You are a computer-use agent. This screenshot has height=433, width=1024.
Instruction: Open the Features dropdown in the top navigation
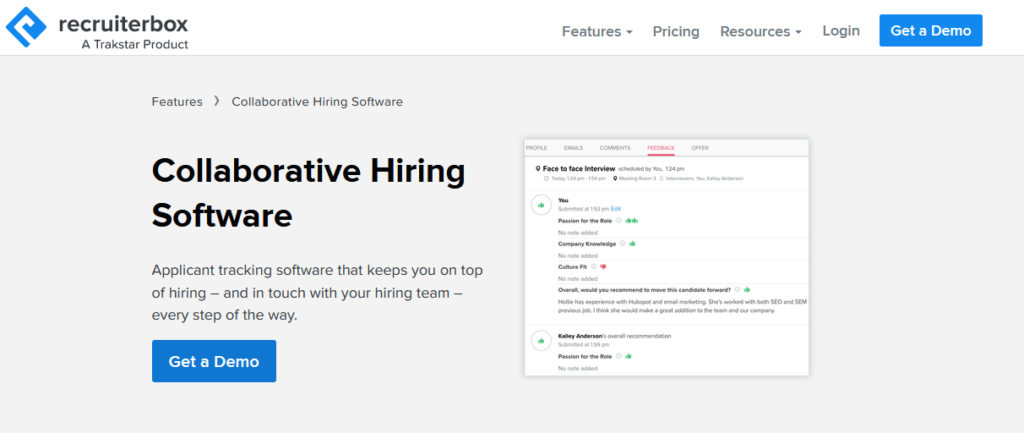point(597,31)
